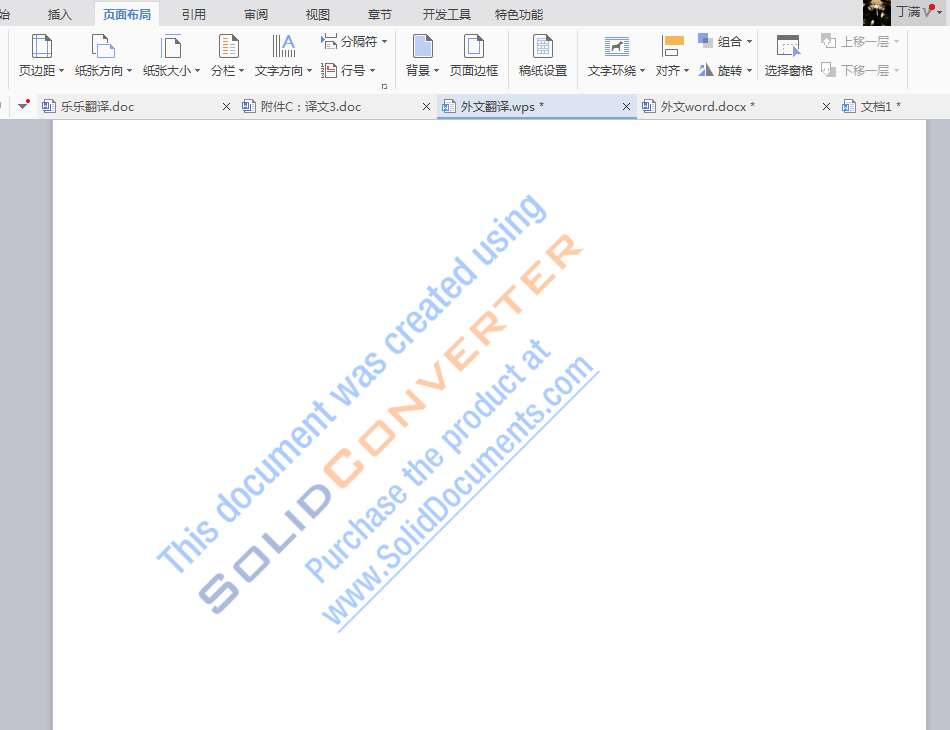Close the 乐乐翻译.doc tab
This screenshot has height=730, width=950.
coord(226,107)
